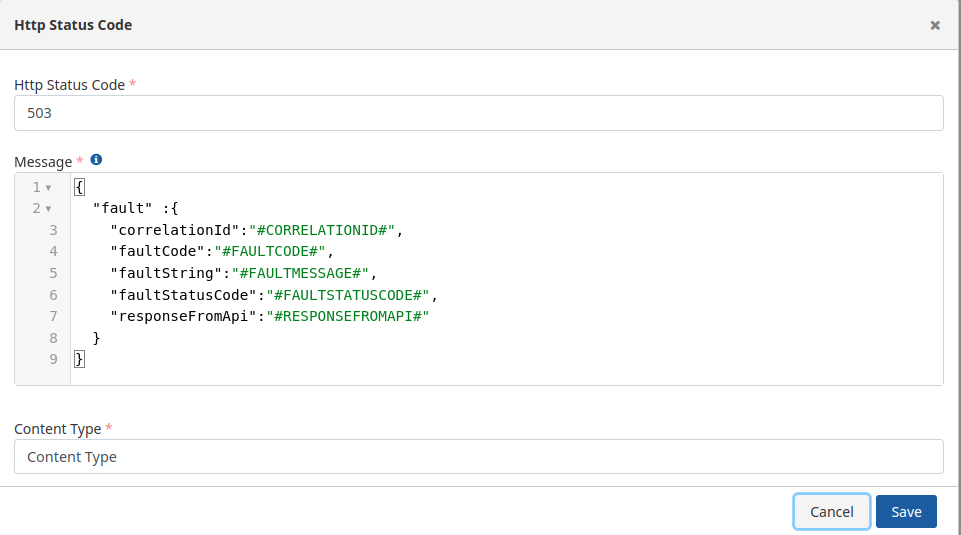Click line number 9 in the editor gutter
The height and width of the screenshot is (535, 961).
[53, 359]
